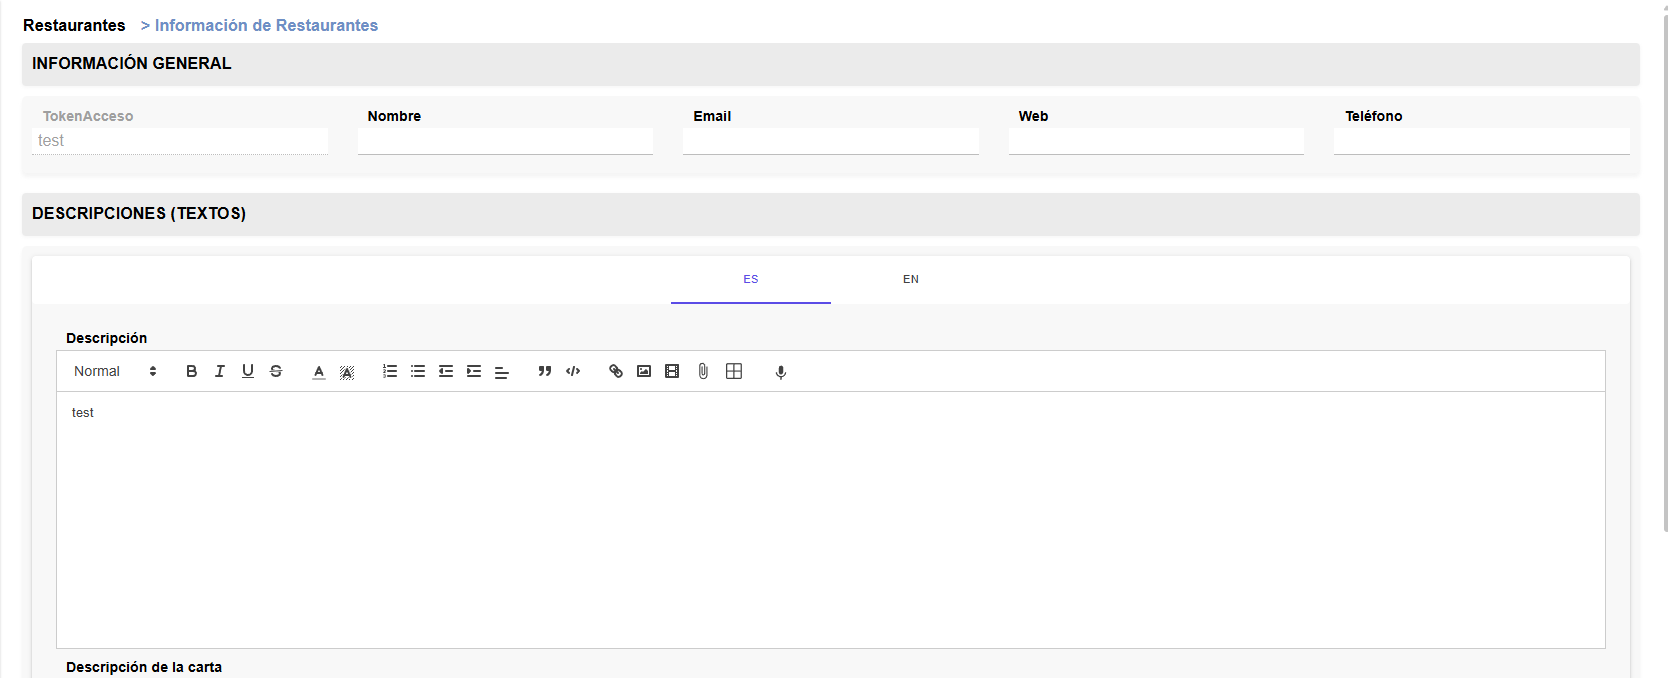1668x678 pixels.
Task: Apply underline formatting
Action: click(x=247, y=371)
